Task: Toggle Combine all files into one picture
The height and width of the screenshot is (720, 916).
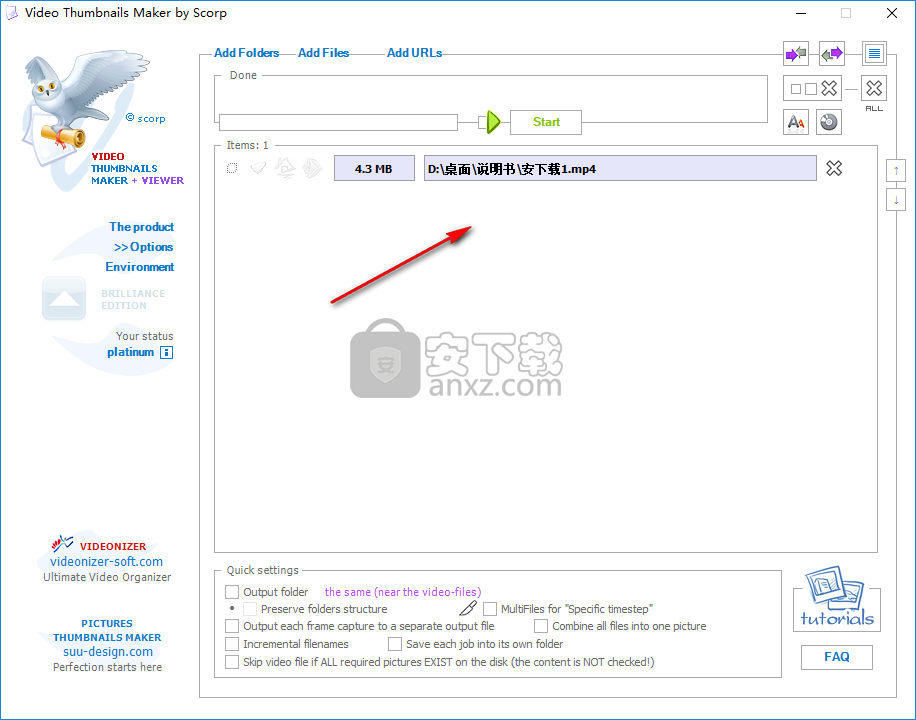Action: pyautogui.click(x=541, y=626)
